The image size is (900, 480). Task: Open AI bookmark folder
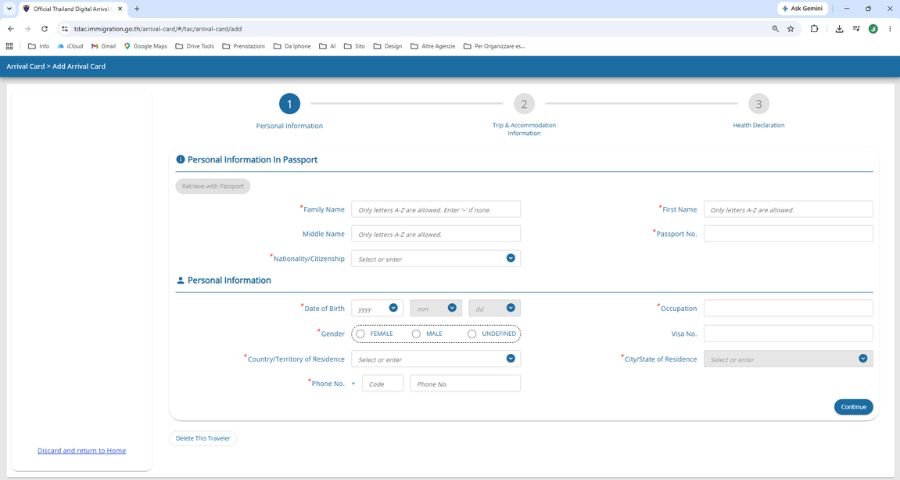327,46
